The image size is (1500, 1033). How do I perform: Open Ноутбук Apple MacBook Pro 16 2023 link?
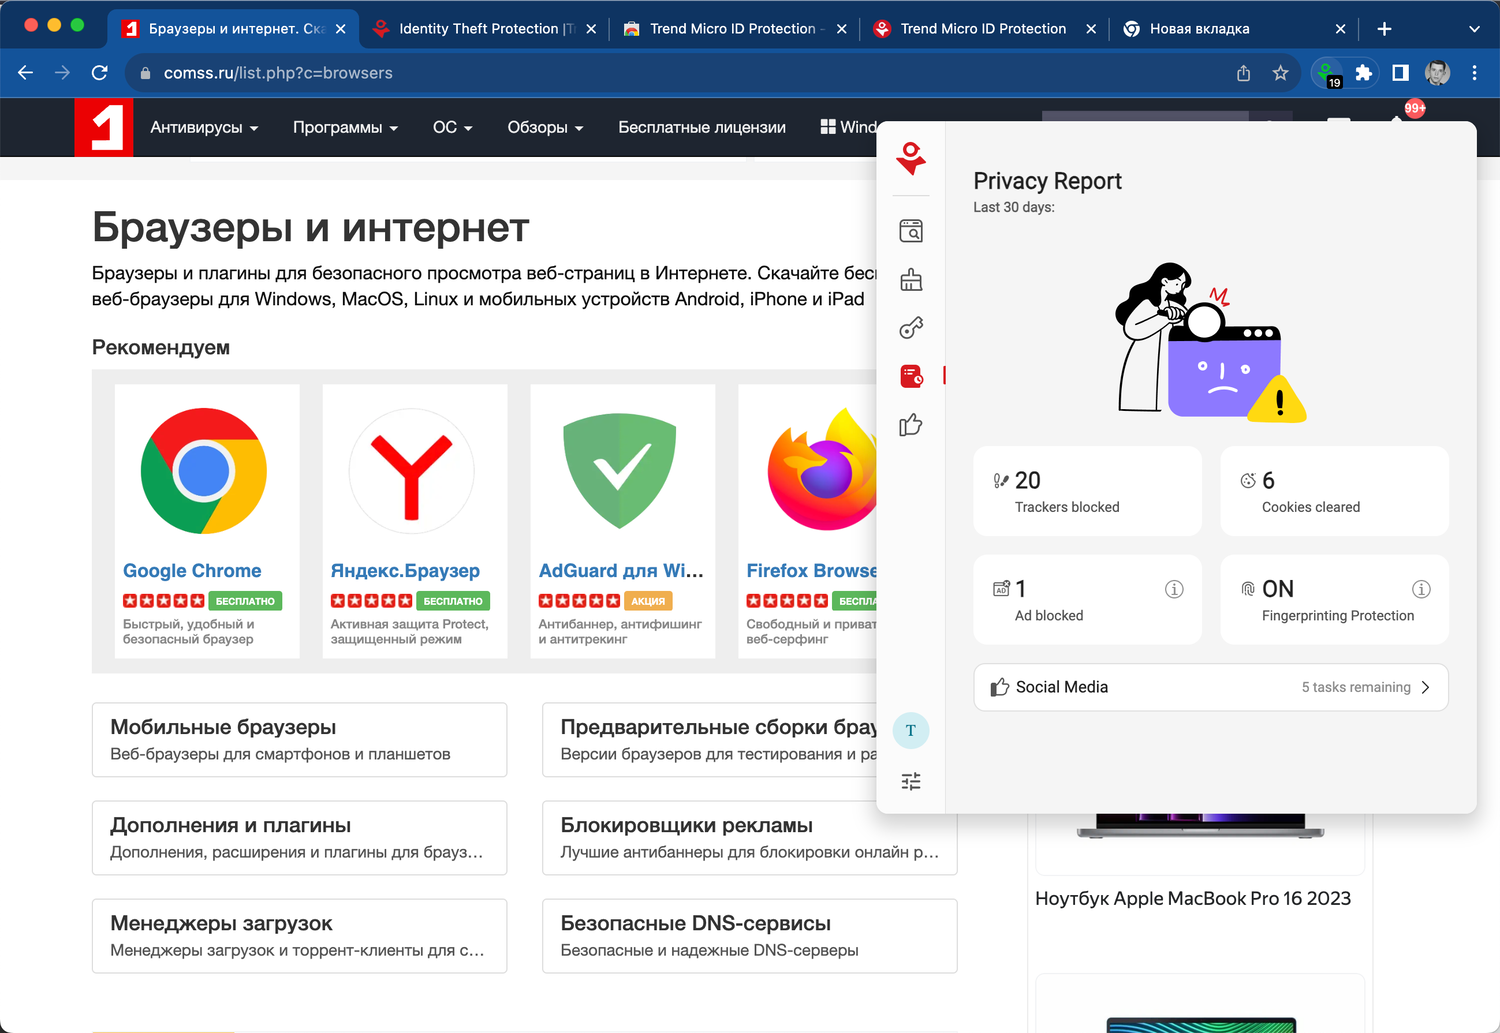[1193, 898]
